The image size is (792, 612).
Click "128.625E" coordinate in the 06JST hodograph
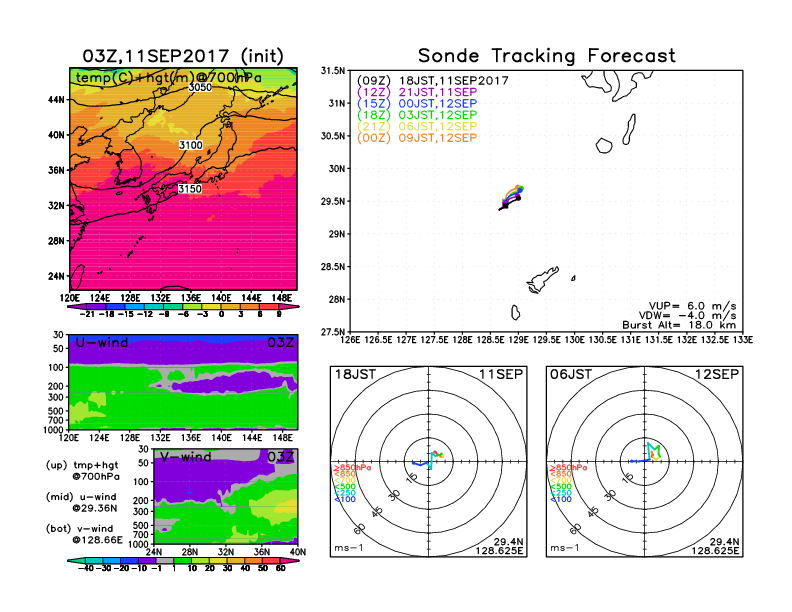(715, 550)
